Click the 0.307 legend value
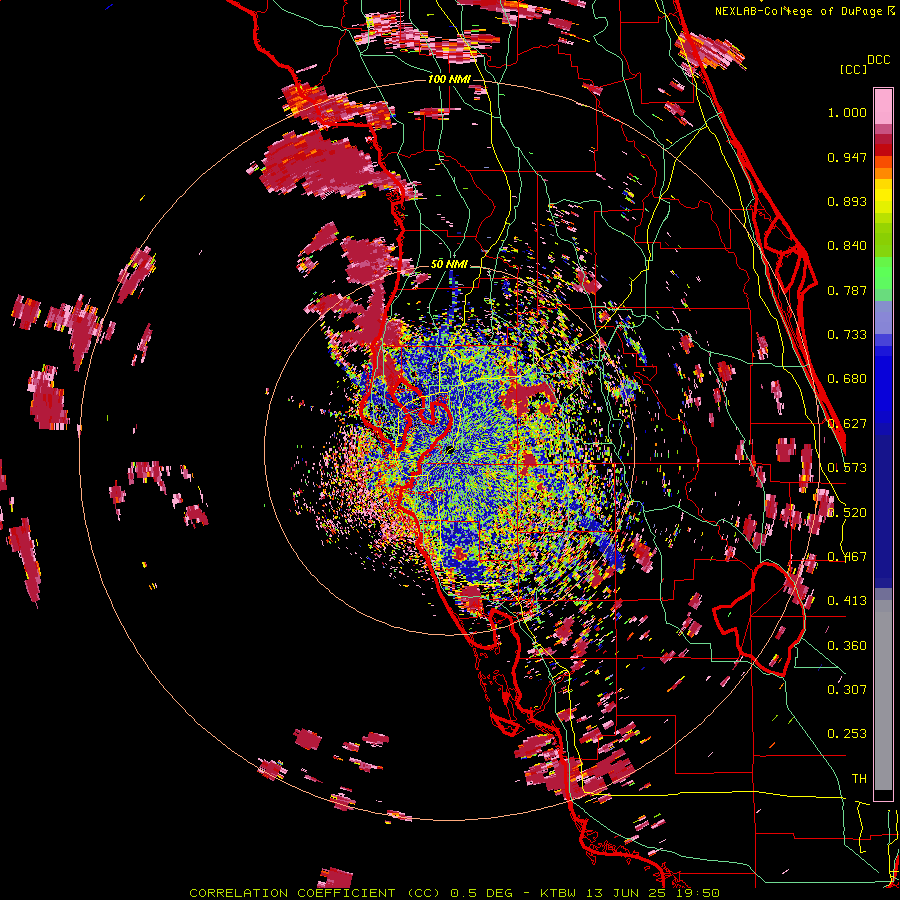The height and width of the screenshot is (900, 900). [847, 690]
